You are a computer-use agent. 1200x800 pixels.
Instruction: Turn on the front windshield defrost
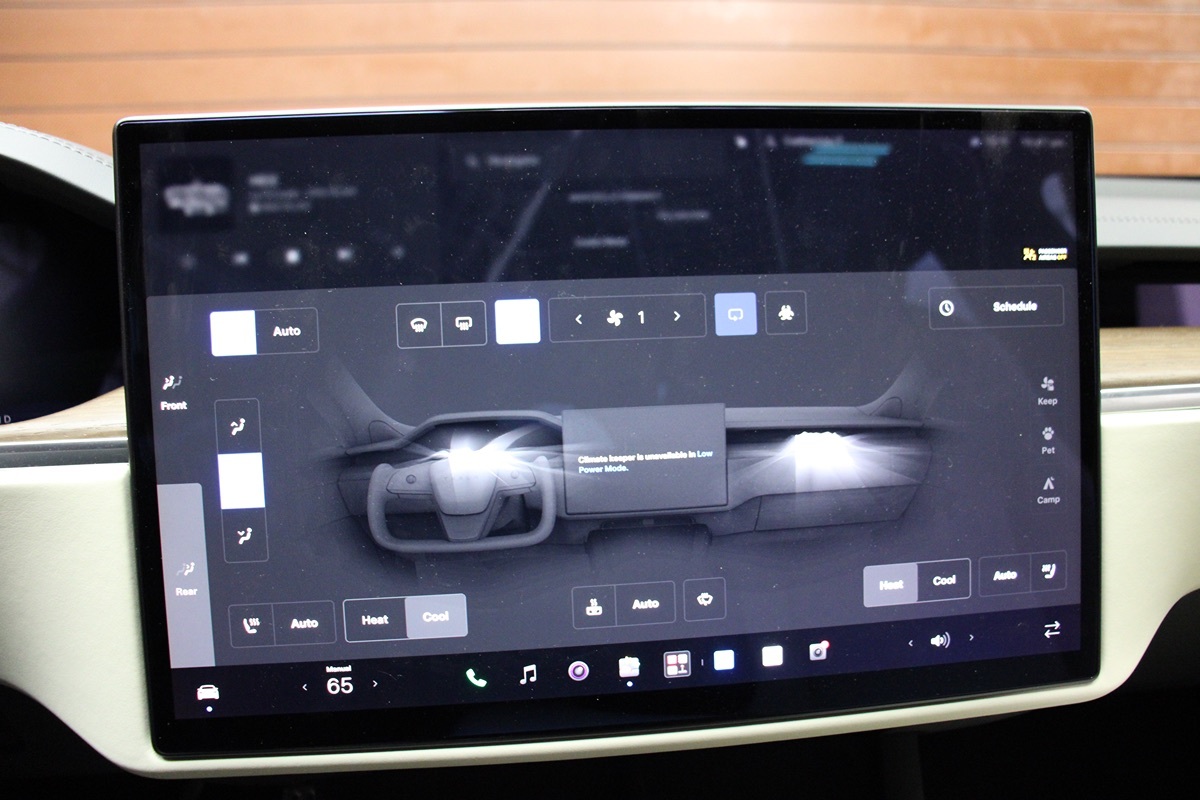tap(419, 324)
